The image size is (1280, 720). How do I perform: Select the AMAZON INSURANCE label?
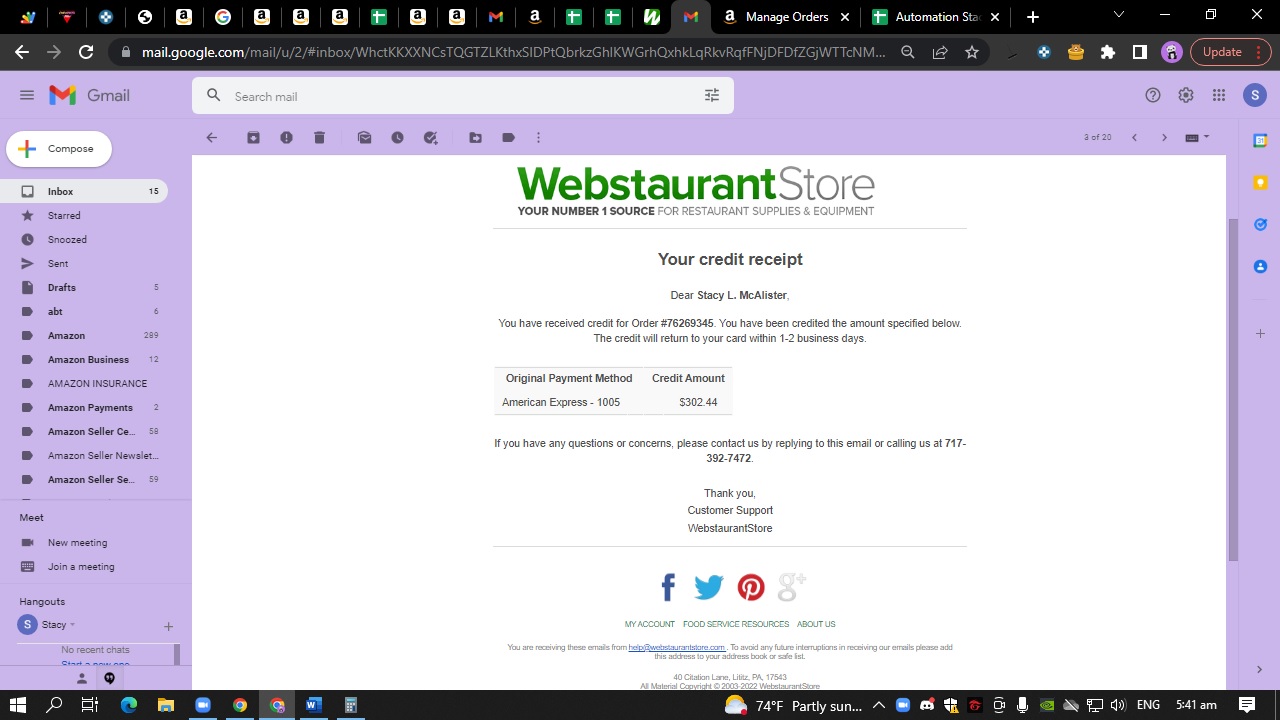pyautogui.click(x=84, y=383)
